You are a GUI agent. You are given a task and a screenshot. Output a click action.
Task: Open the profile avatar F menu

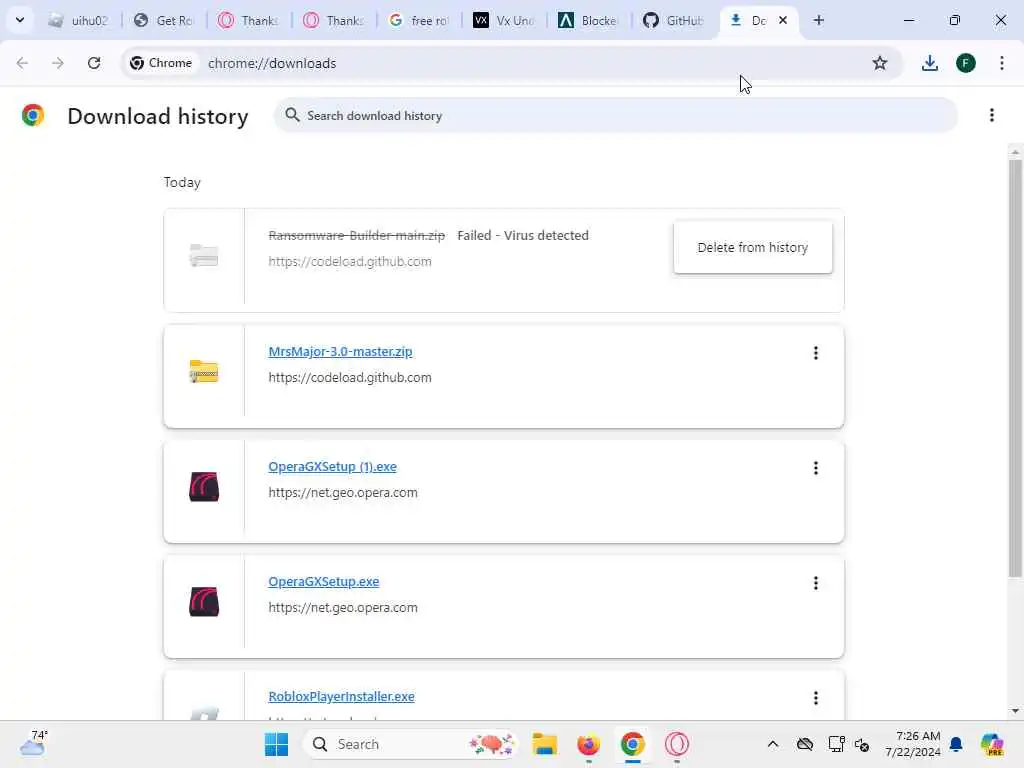(x=966, y=63)
